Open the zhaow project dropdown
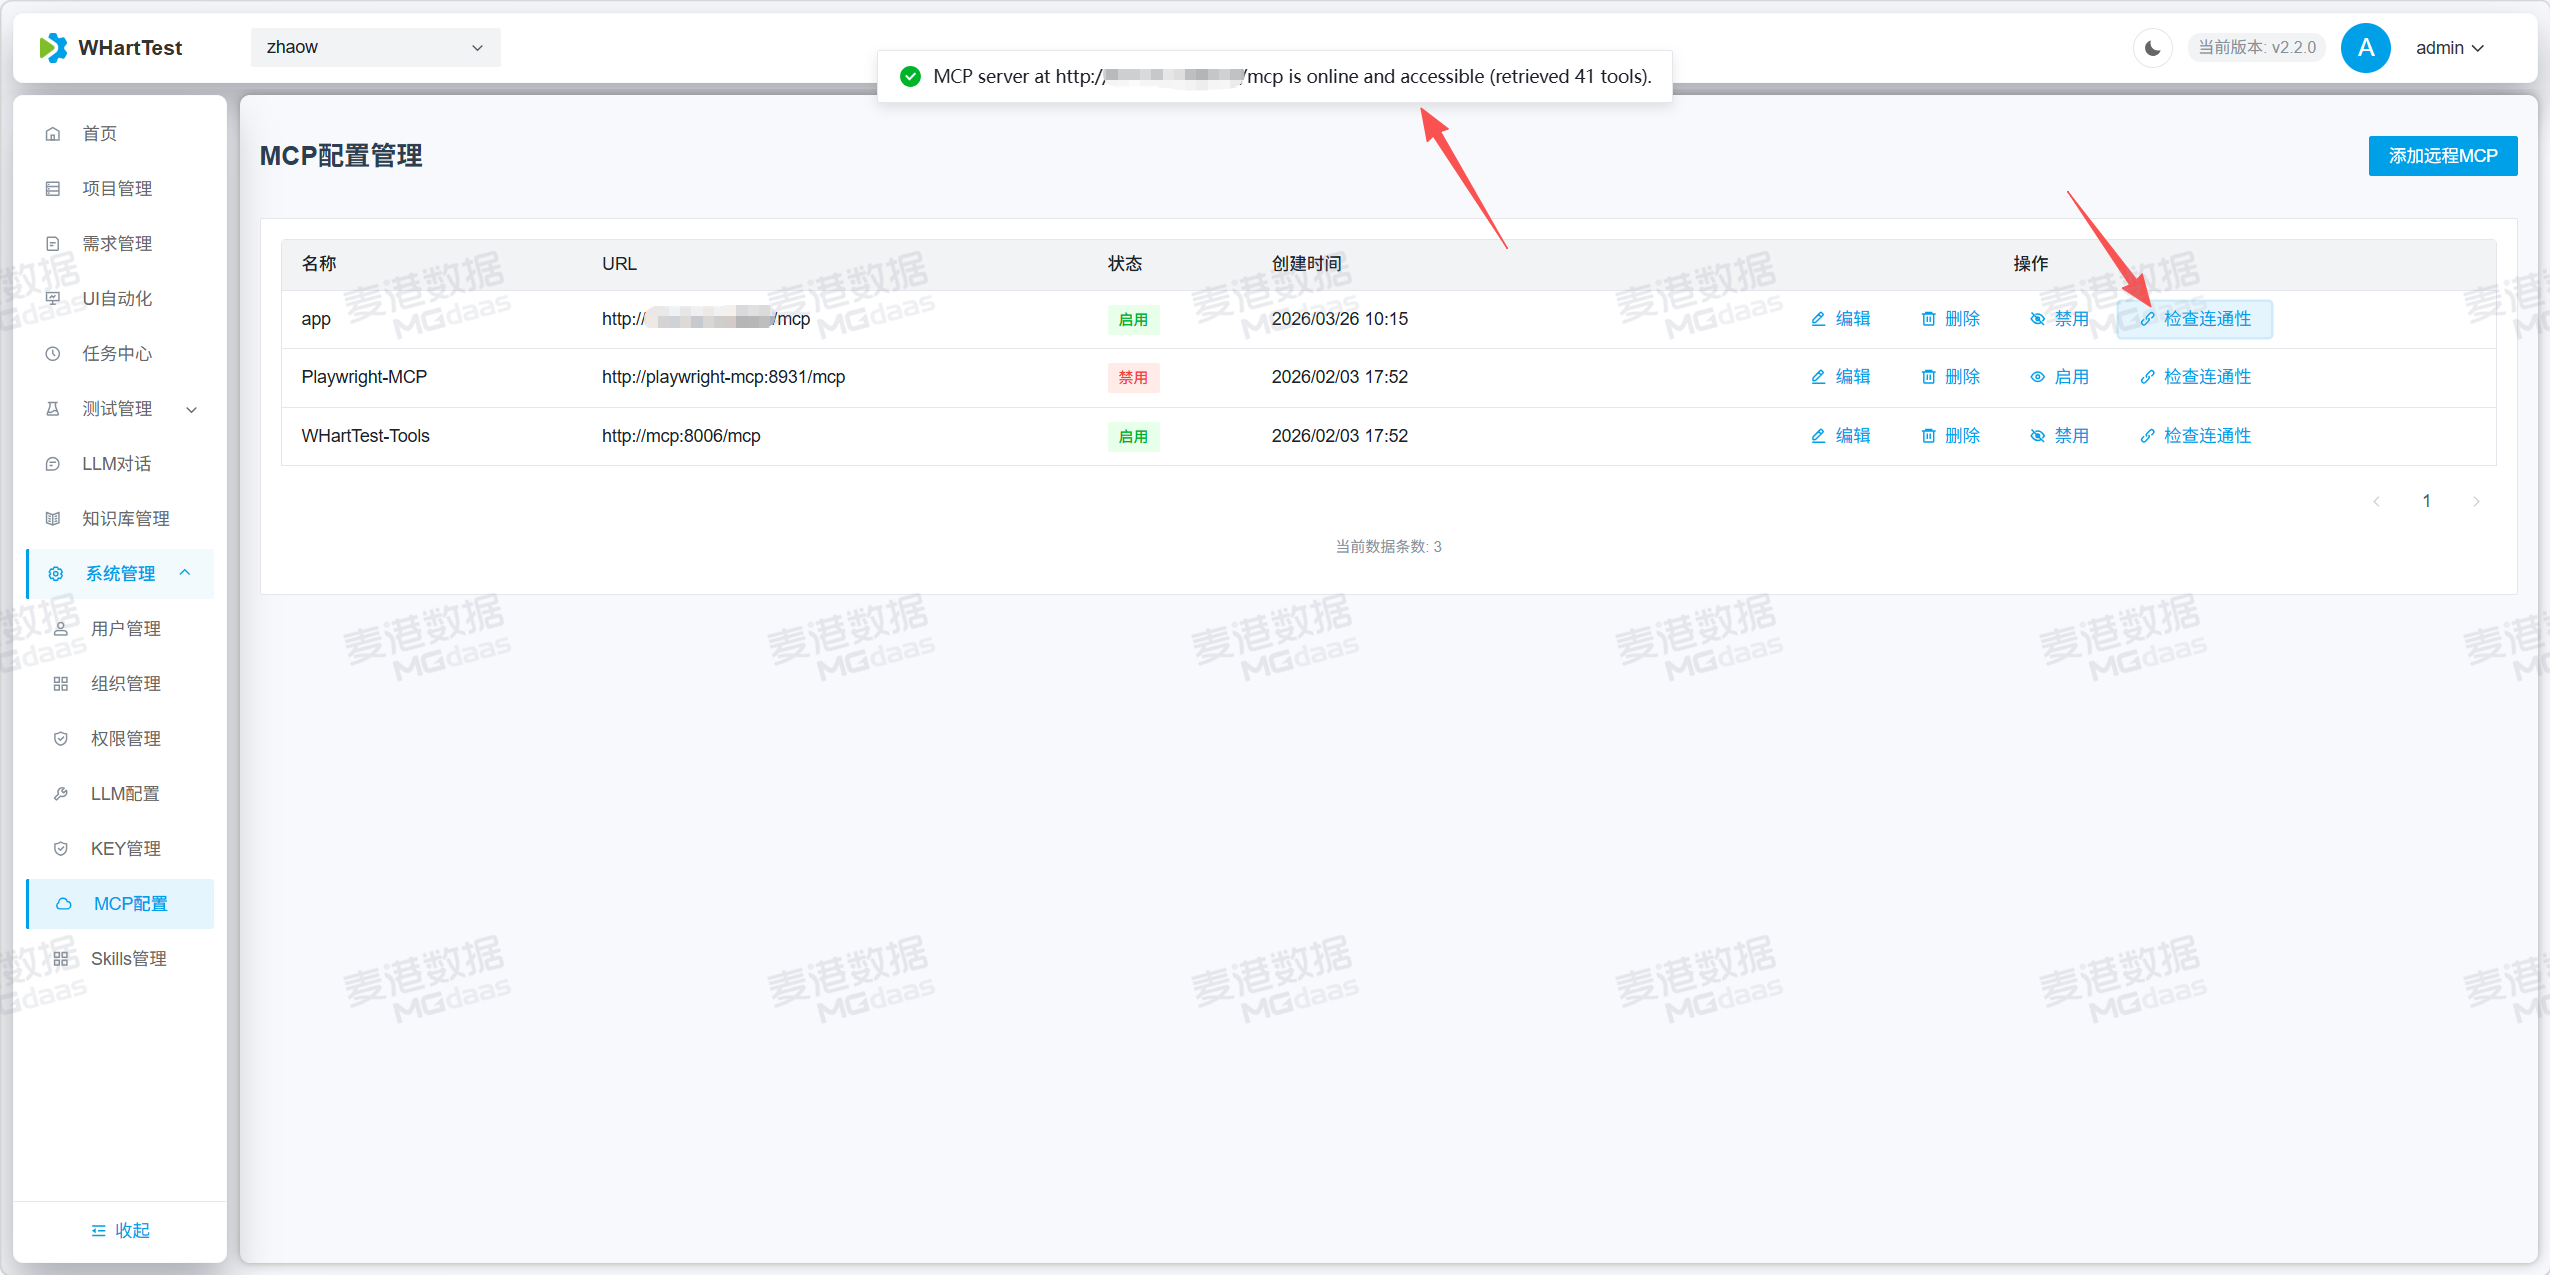The height and width of the screenshot is (1275, 2550). [x=375, y=47]
